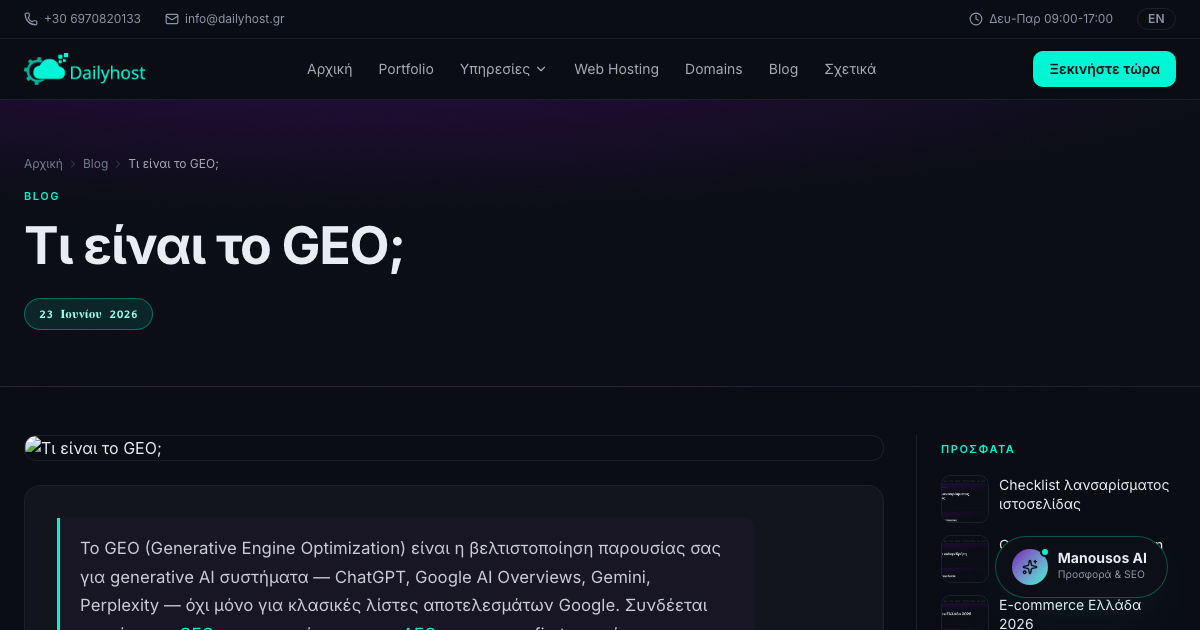Switch language with the EN button
1200x630 pixels.
tap(1156, 19)
